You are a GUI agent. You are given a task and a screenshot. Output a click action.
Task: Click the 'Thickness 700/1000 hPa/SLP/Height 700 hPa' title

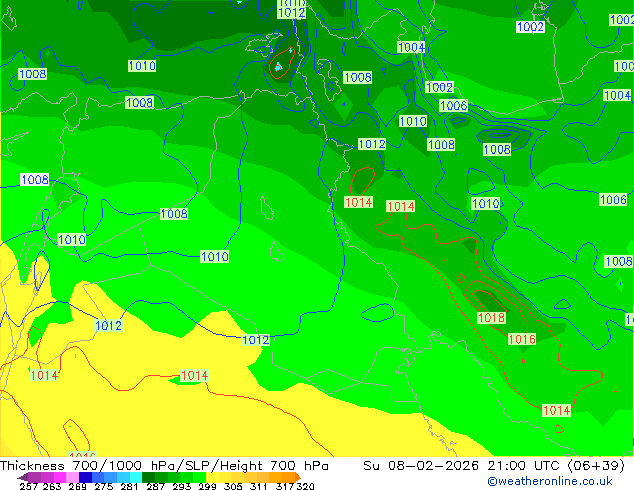(164, 466)
